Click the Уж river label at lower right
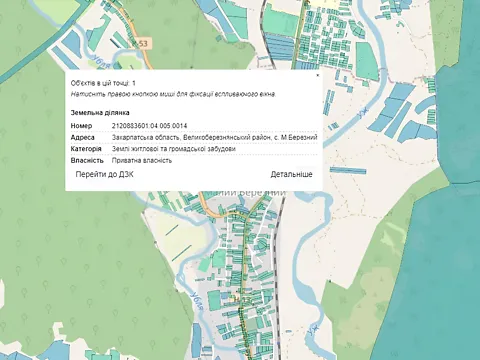This screenshot has width=480, height=360. point(314,329)
